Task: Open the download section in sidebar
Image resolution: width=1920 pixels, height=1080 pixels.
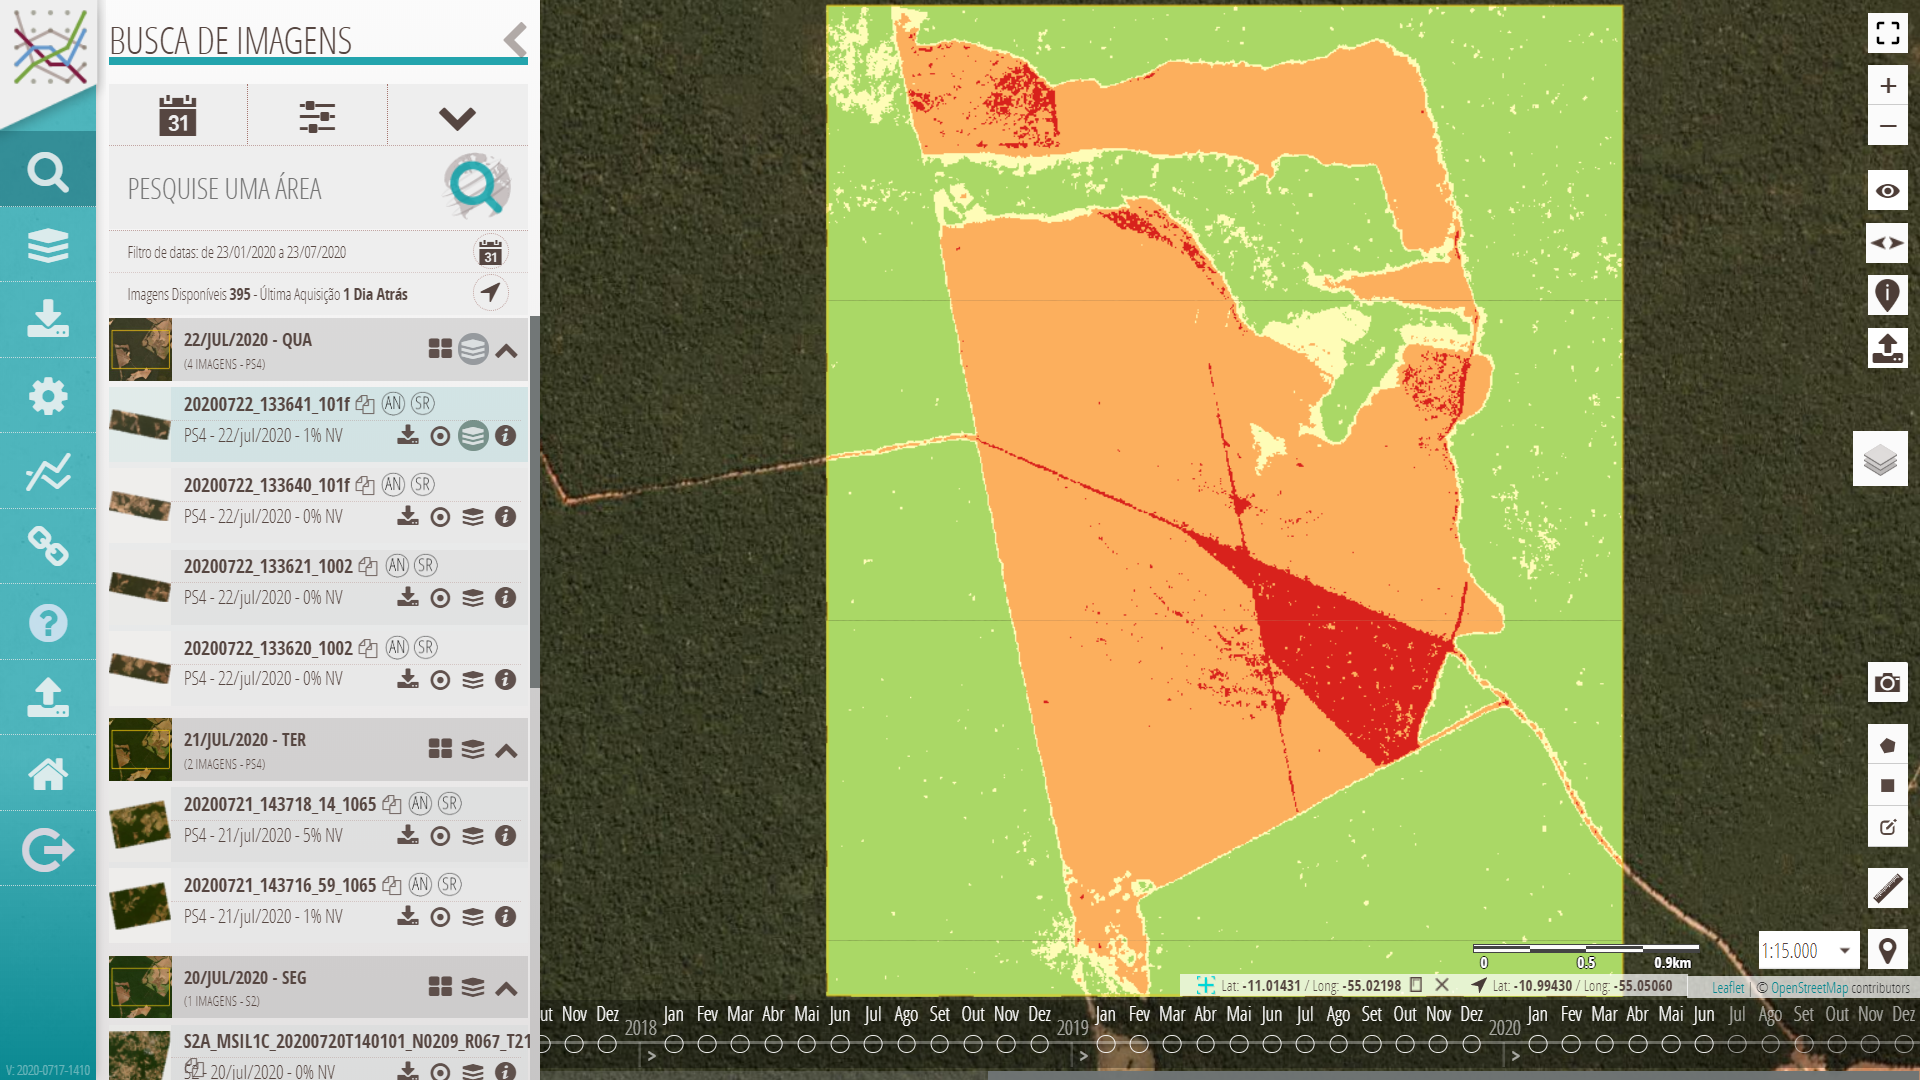Action: click(x=47, y=320)
